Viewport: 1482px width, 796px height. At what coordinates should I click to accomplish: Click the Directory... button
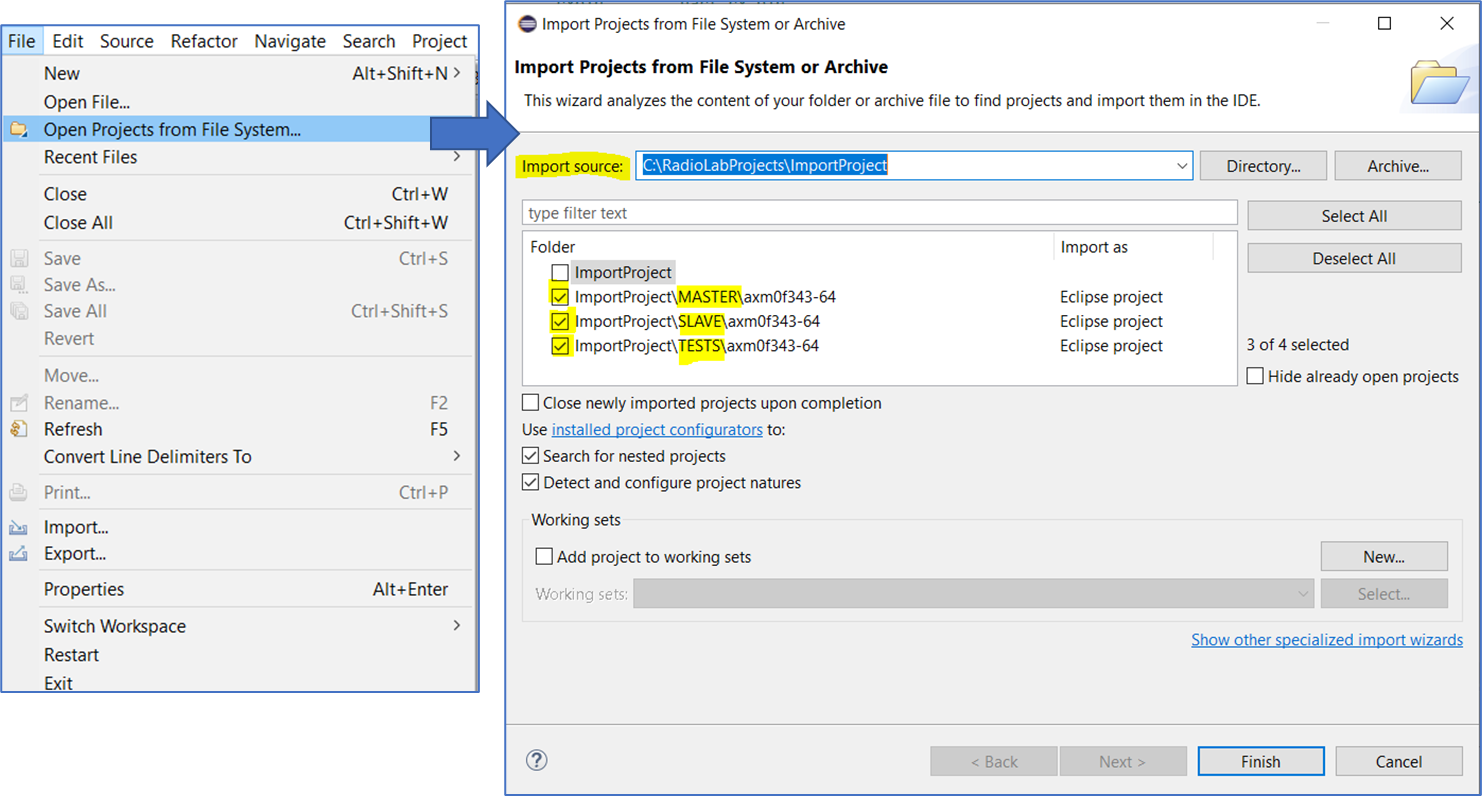pyautogui.click(x=1263, y=166)
